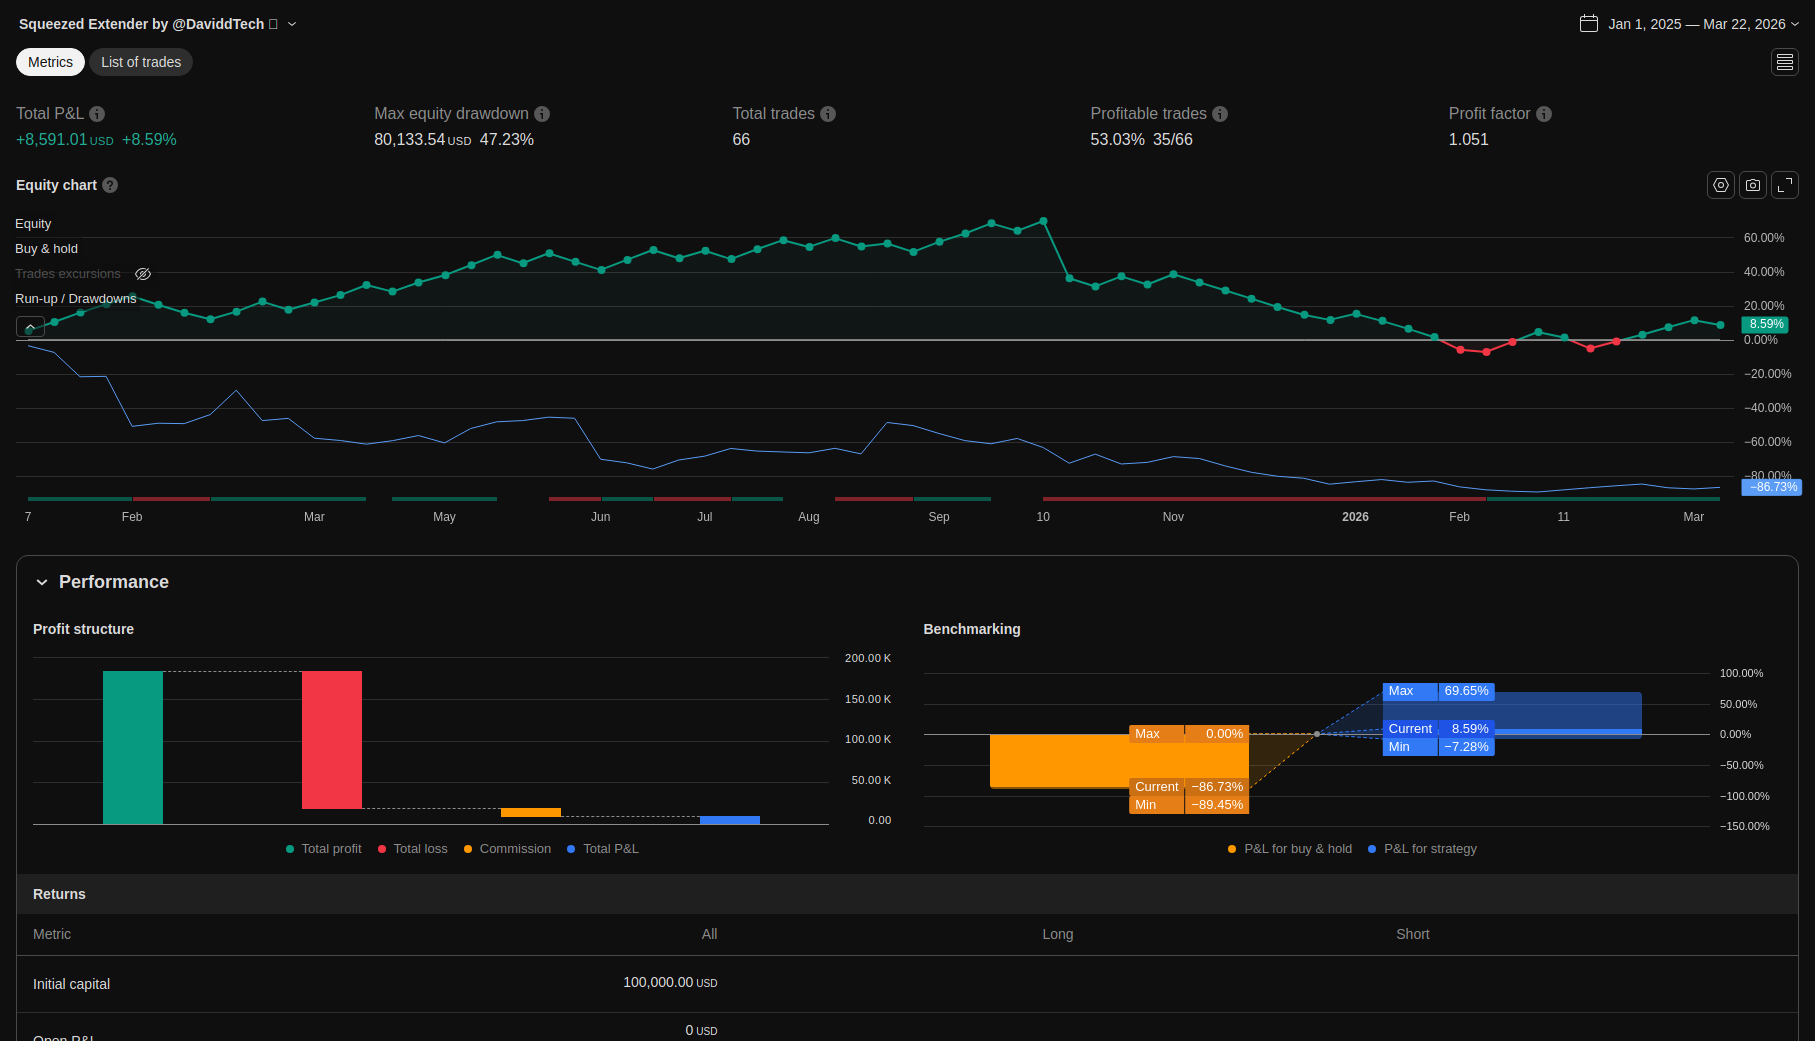
Task: Collapse the Performance section
Action: point(42,582)
